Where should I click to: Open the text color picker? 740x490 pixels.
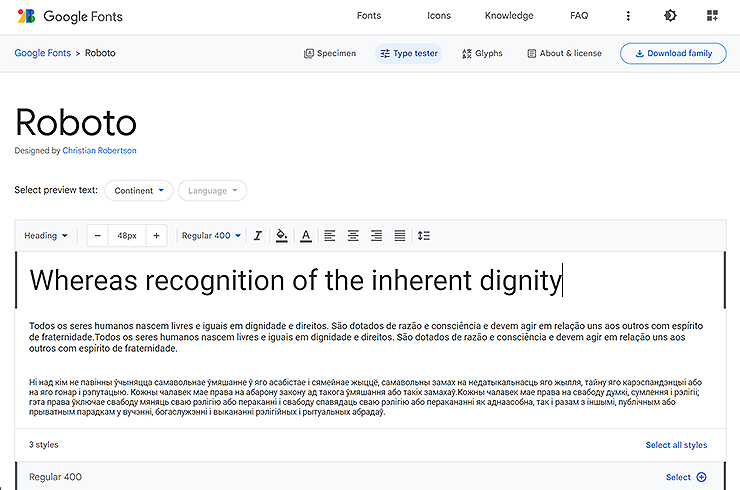[306, 236]
